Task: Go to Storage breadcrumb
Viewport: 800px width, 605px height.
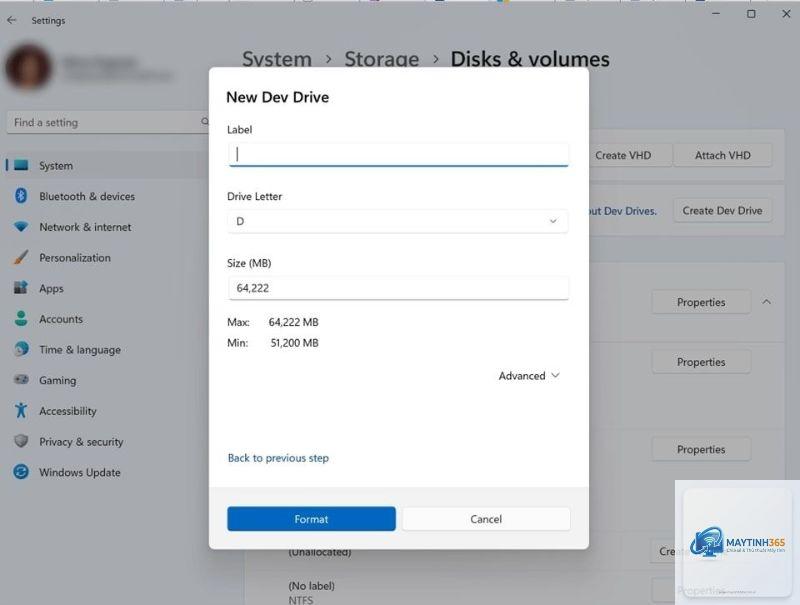Action: (x=382, y=59)
